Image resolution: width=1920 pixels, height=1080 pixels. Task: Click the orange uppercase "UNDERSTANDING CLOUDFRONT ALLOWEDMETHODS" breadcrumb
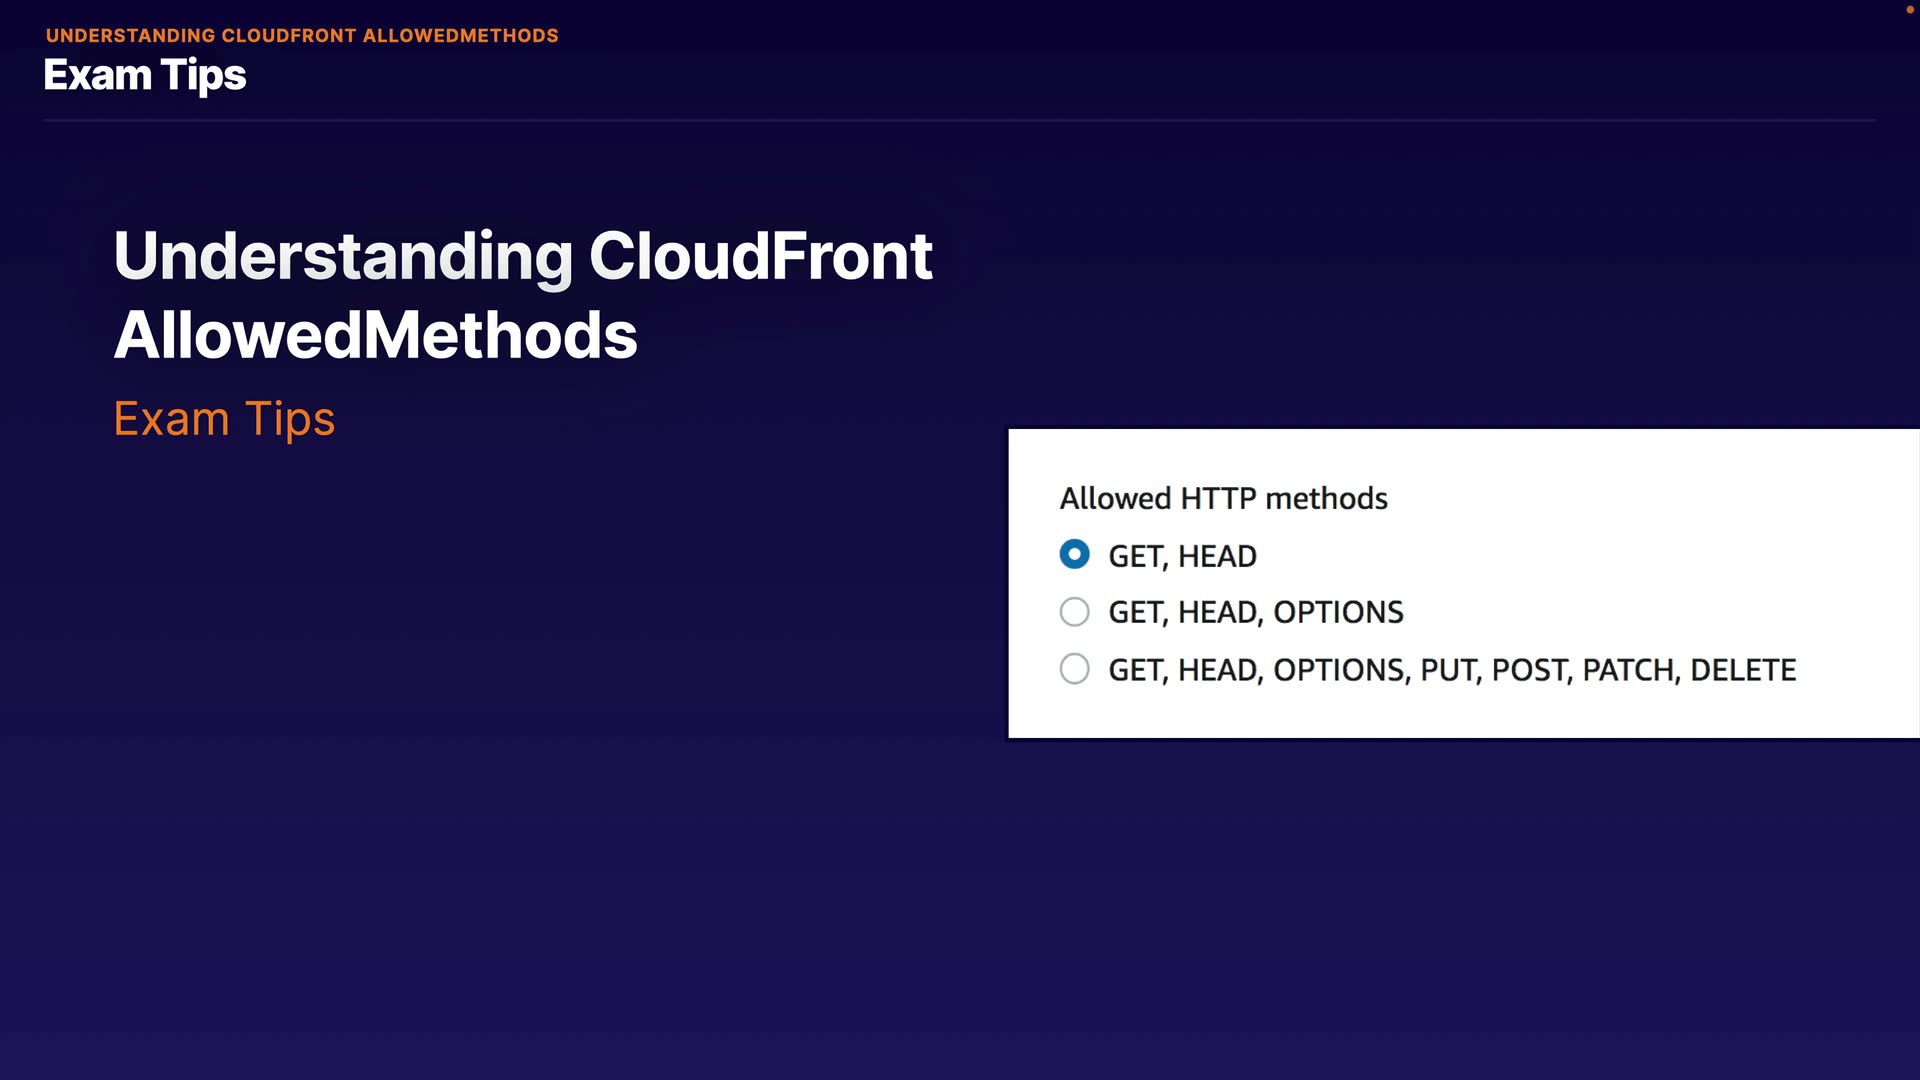(x=302, y=35)
